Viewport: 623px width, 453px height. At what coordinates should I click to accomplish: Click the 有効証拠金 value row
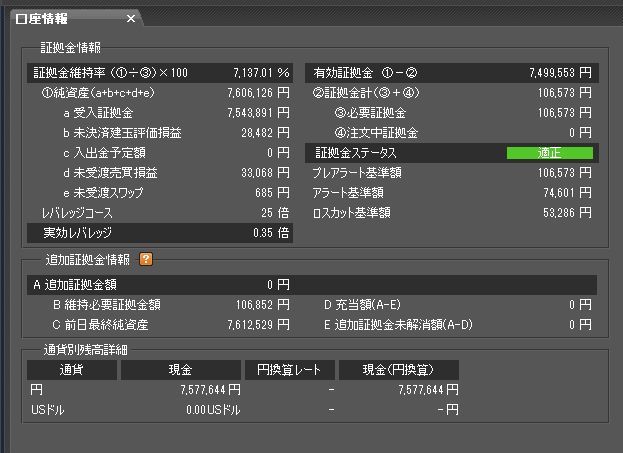451,73
